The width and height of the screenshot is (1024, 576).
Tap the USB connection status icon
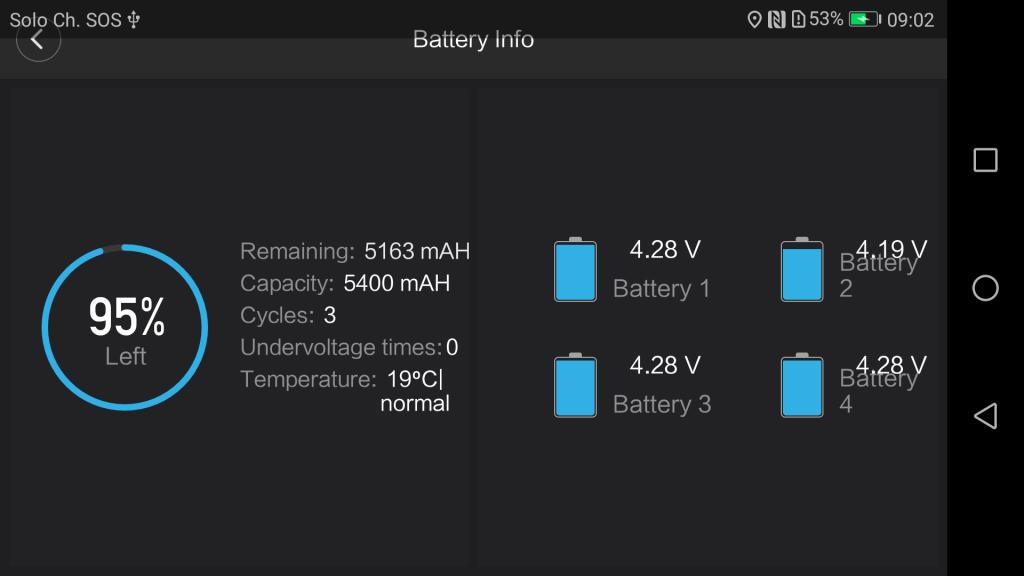point(134,20)
